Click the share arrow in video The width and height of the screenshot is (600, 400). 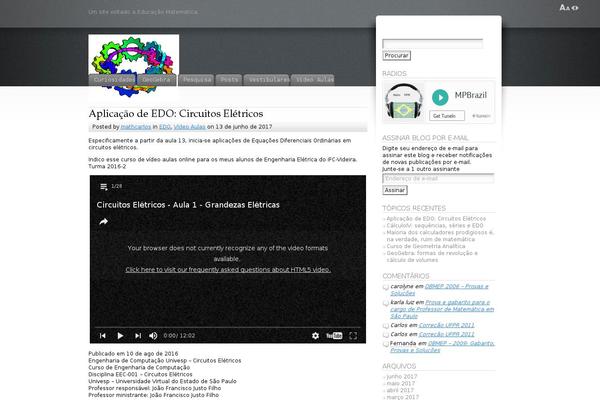tap(103, 222)
